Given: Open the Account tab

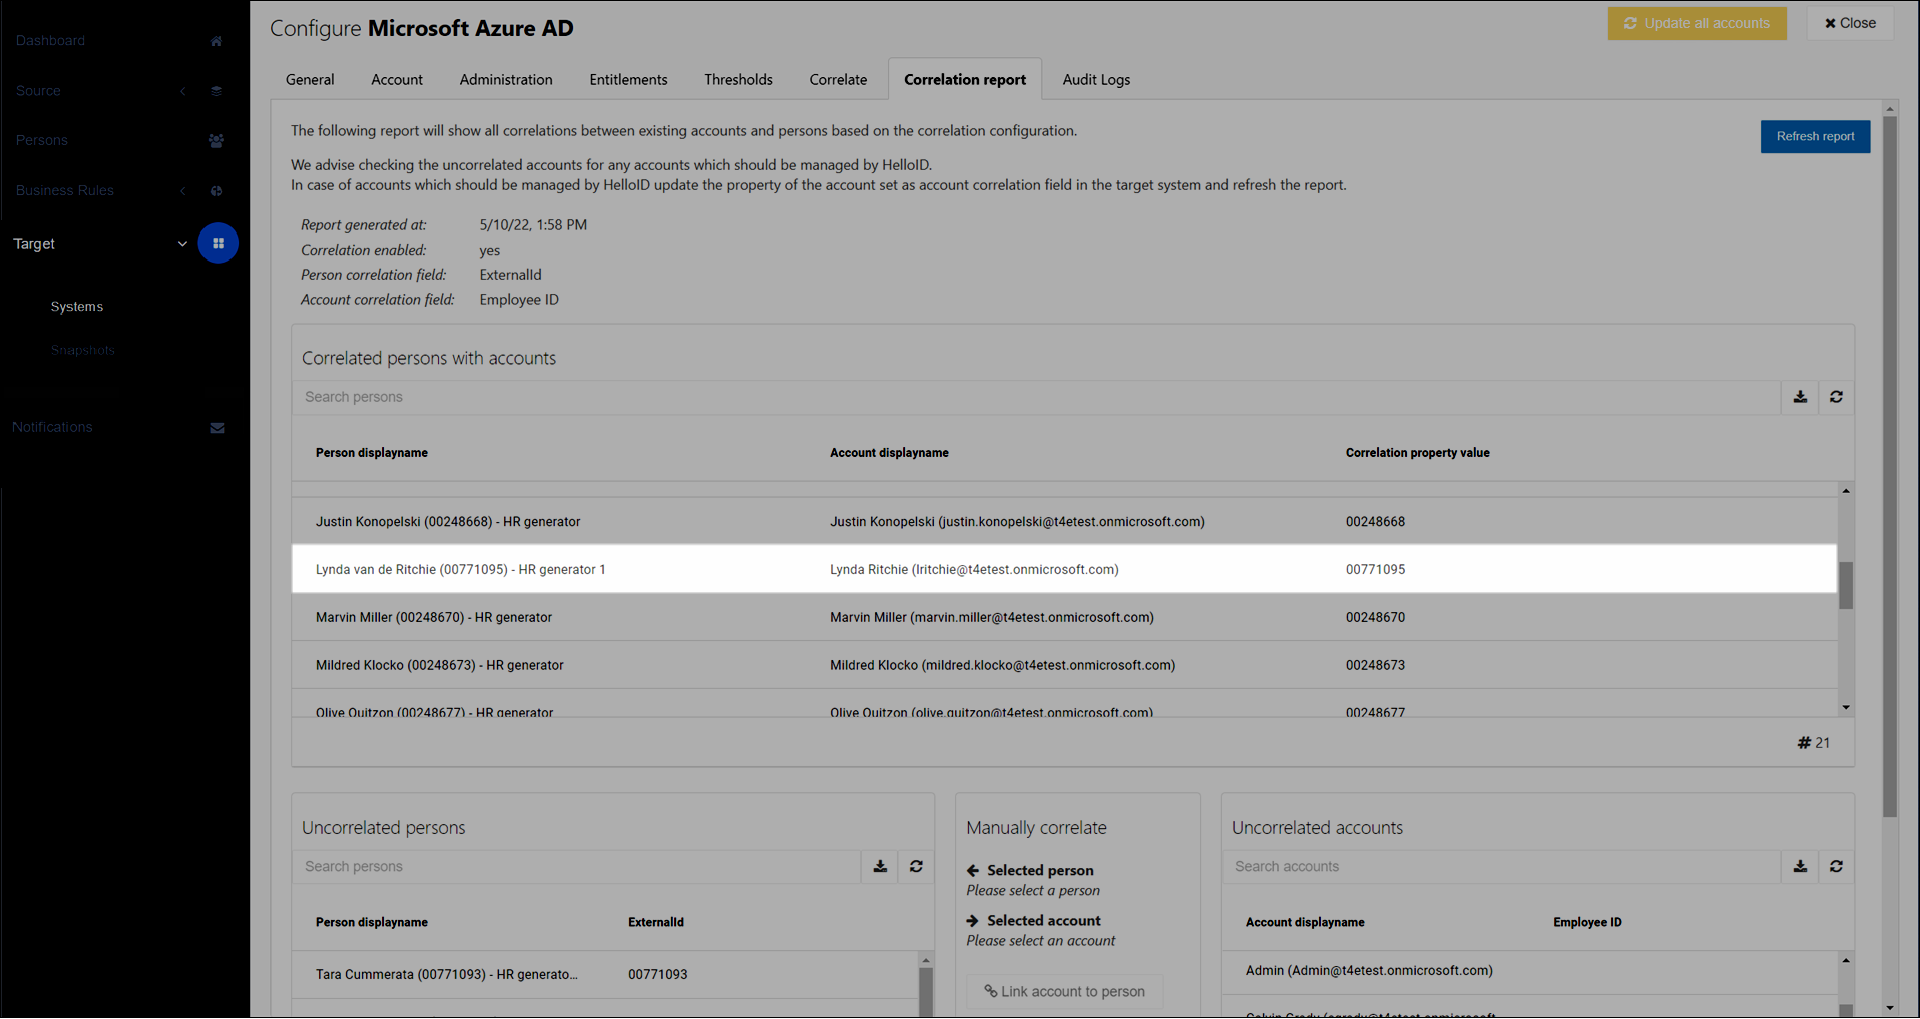Looking at the screenshot, I should tap(397, 80).
